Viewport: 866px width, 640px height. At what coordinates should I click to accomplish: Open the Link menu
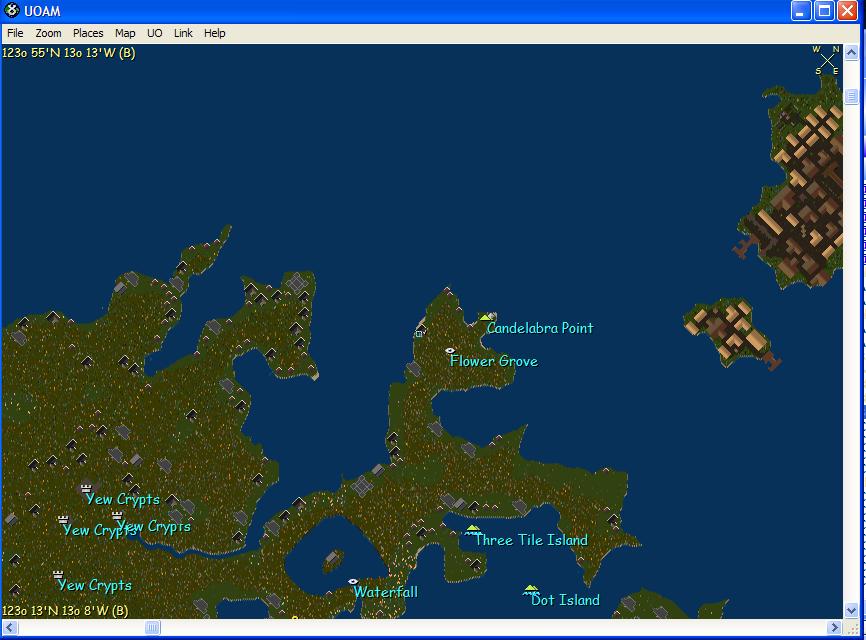183,33
